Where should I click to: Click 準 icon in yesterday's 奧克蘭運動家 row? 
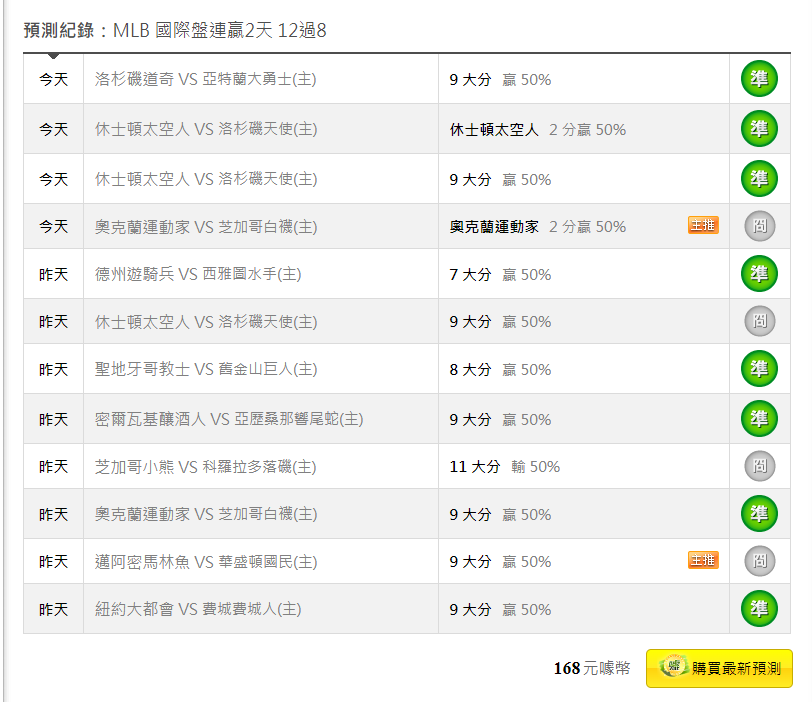pyautogui.click(x=759, y=514)
